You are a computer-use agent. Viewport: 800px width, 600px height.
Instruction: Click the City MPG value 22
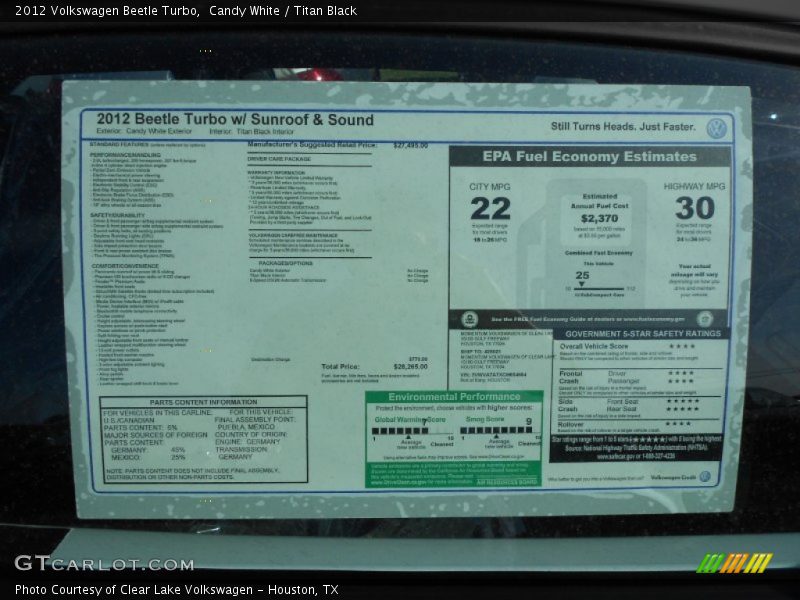[x=490, y=209]
